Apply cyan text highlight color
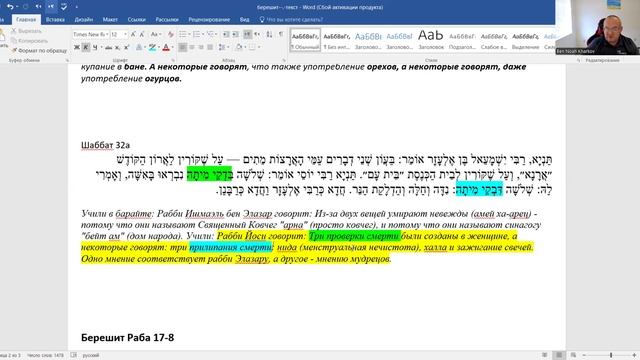The width and height of the screenshot is (640, 360). [x=152, y=47]
